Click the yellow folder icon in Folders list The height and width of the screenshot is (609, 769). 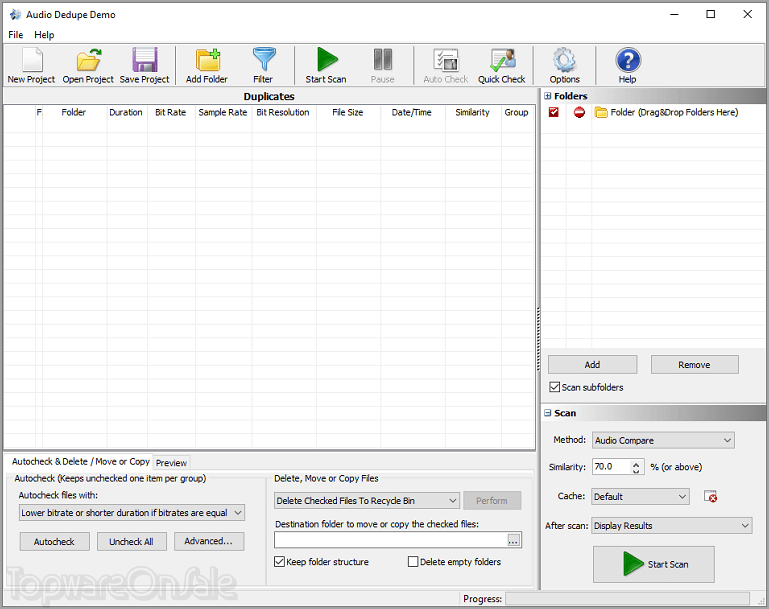point(601,112)
